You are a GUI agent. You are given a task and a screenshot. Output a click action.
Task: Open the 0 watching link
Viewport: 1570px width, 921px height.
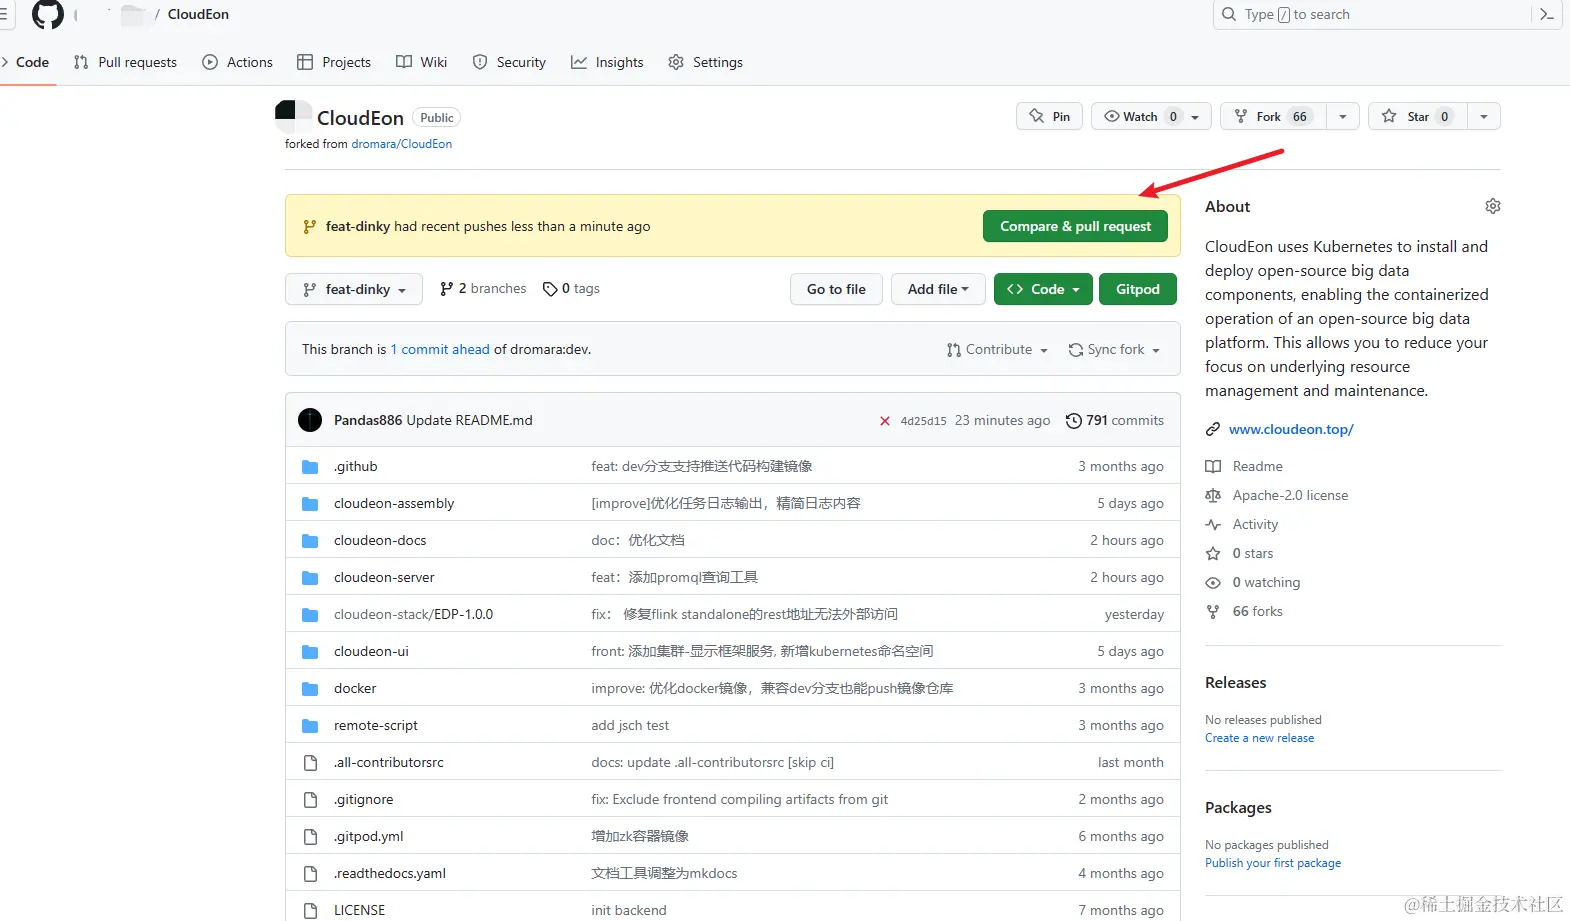[x=1266, y=582]
